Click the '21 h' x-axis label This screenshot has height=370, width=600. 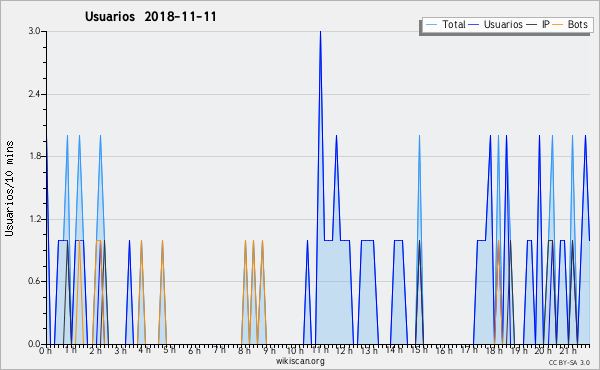568,350
